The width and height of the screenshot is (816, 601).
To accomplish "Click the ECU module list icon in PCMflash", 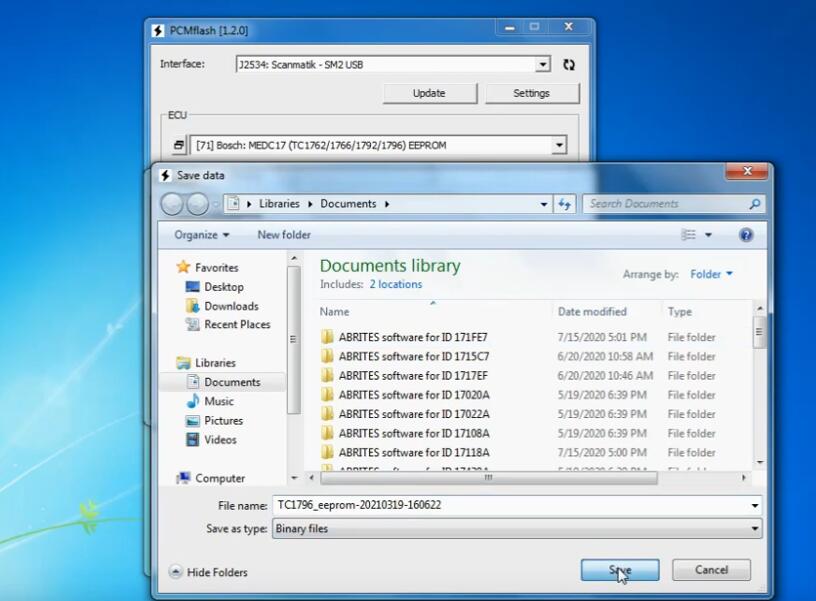I will pyautogui.click(x=178, y=145).
